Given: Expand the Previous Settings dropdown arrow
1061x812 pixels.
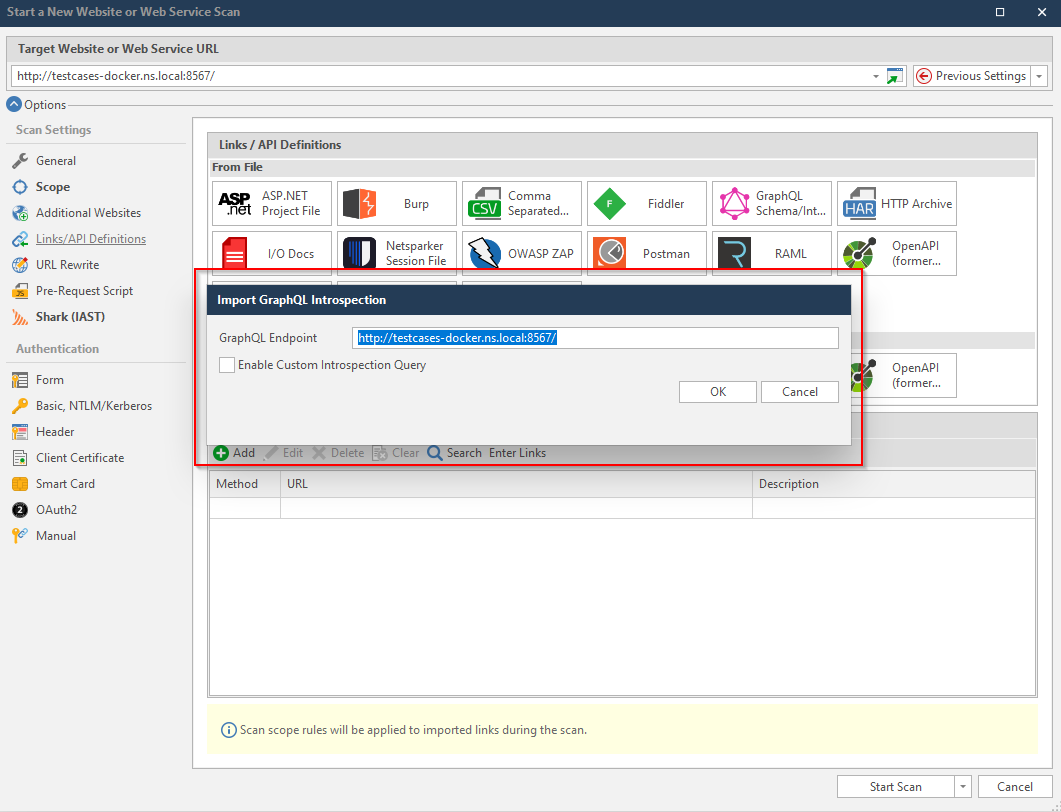Looking at the screenshot, I should click(x=1039, y=76).
